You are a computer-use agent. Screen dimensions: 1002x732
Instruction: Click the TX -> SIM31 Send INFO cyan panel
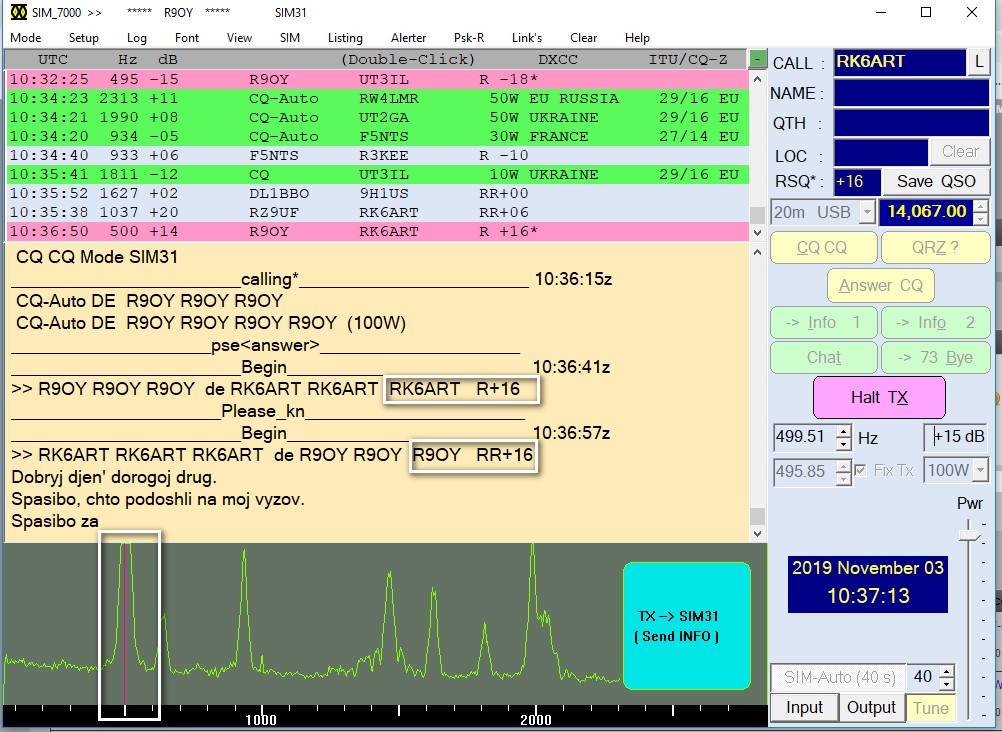tap(686, 626)
